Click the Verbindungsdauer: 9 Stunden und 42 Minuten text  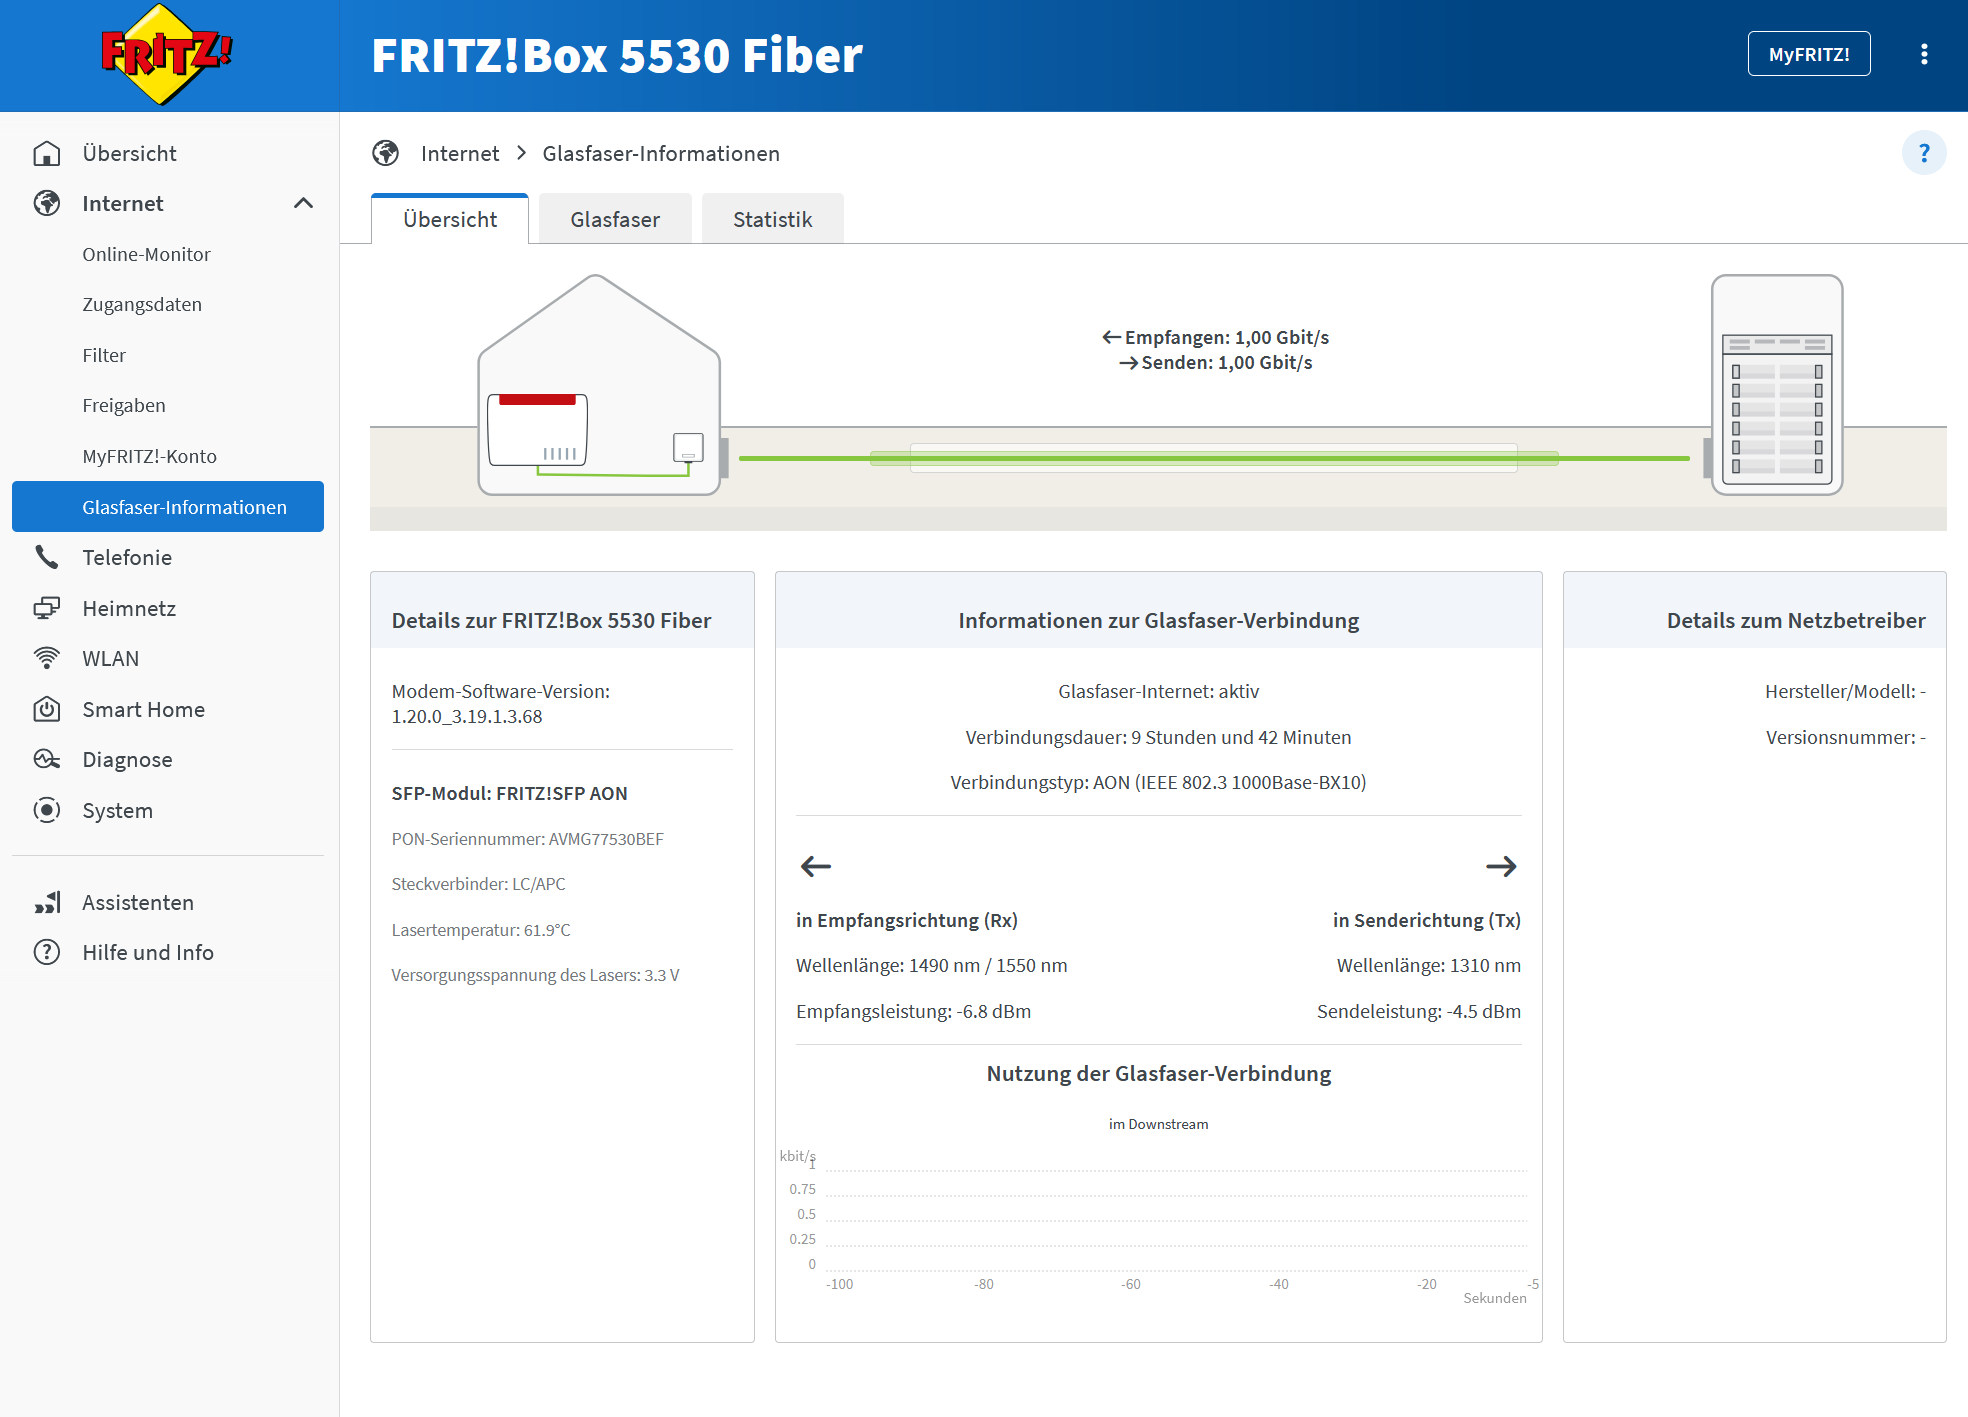tap(1159, 737)
